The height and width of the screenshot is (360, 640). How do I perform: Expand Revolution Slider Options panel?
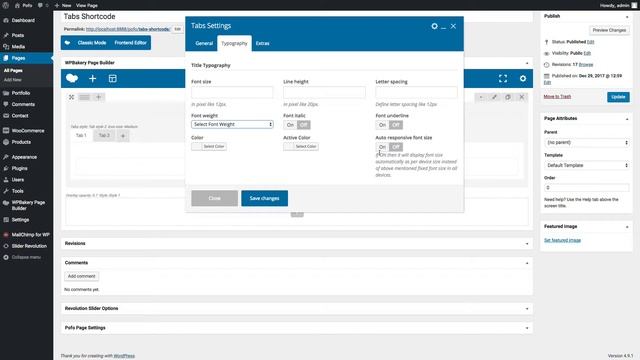click(527, 309)
